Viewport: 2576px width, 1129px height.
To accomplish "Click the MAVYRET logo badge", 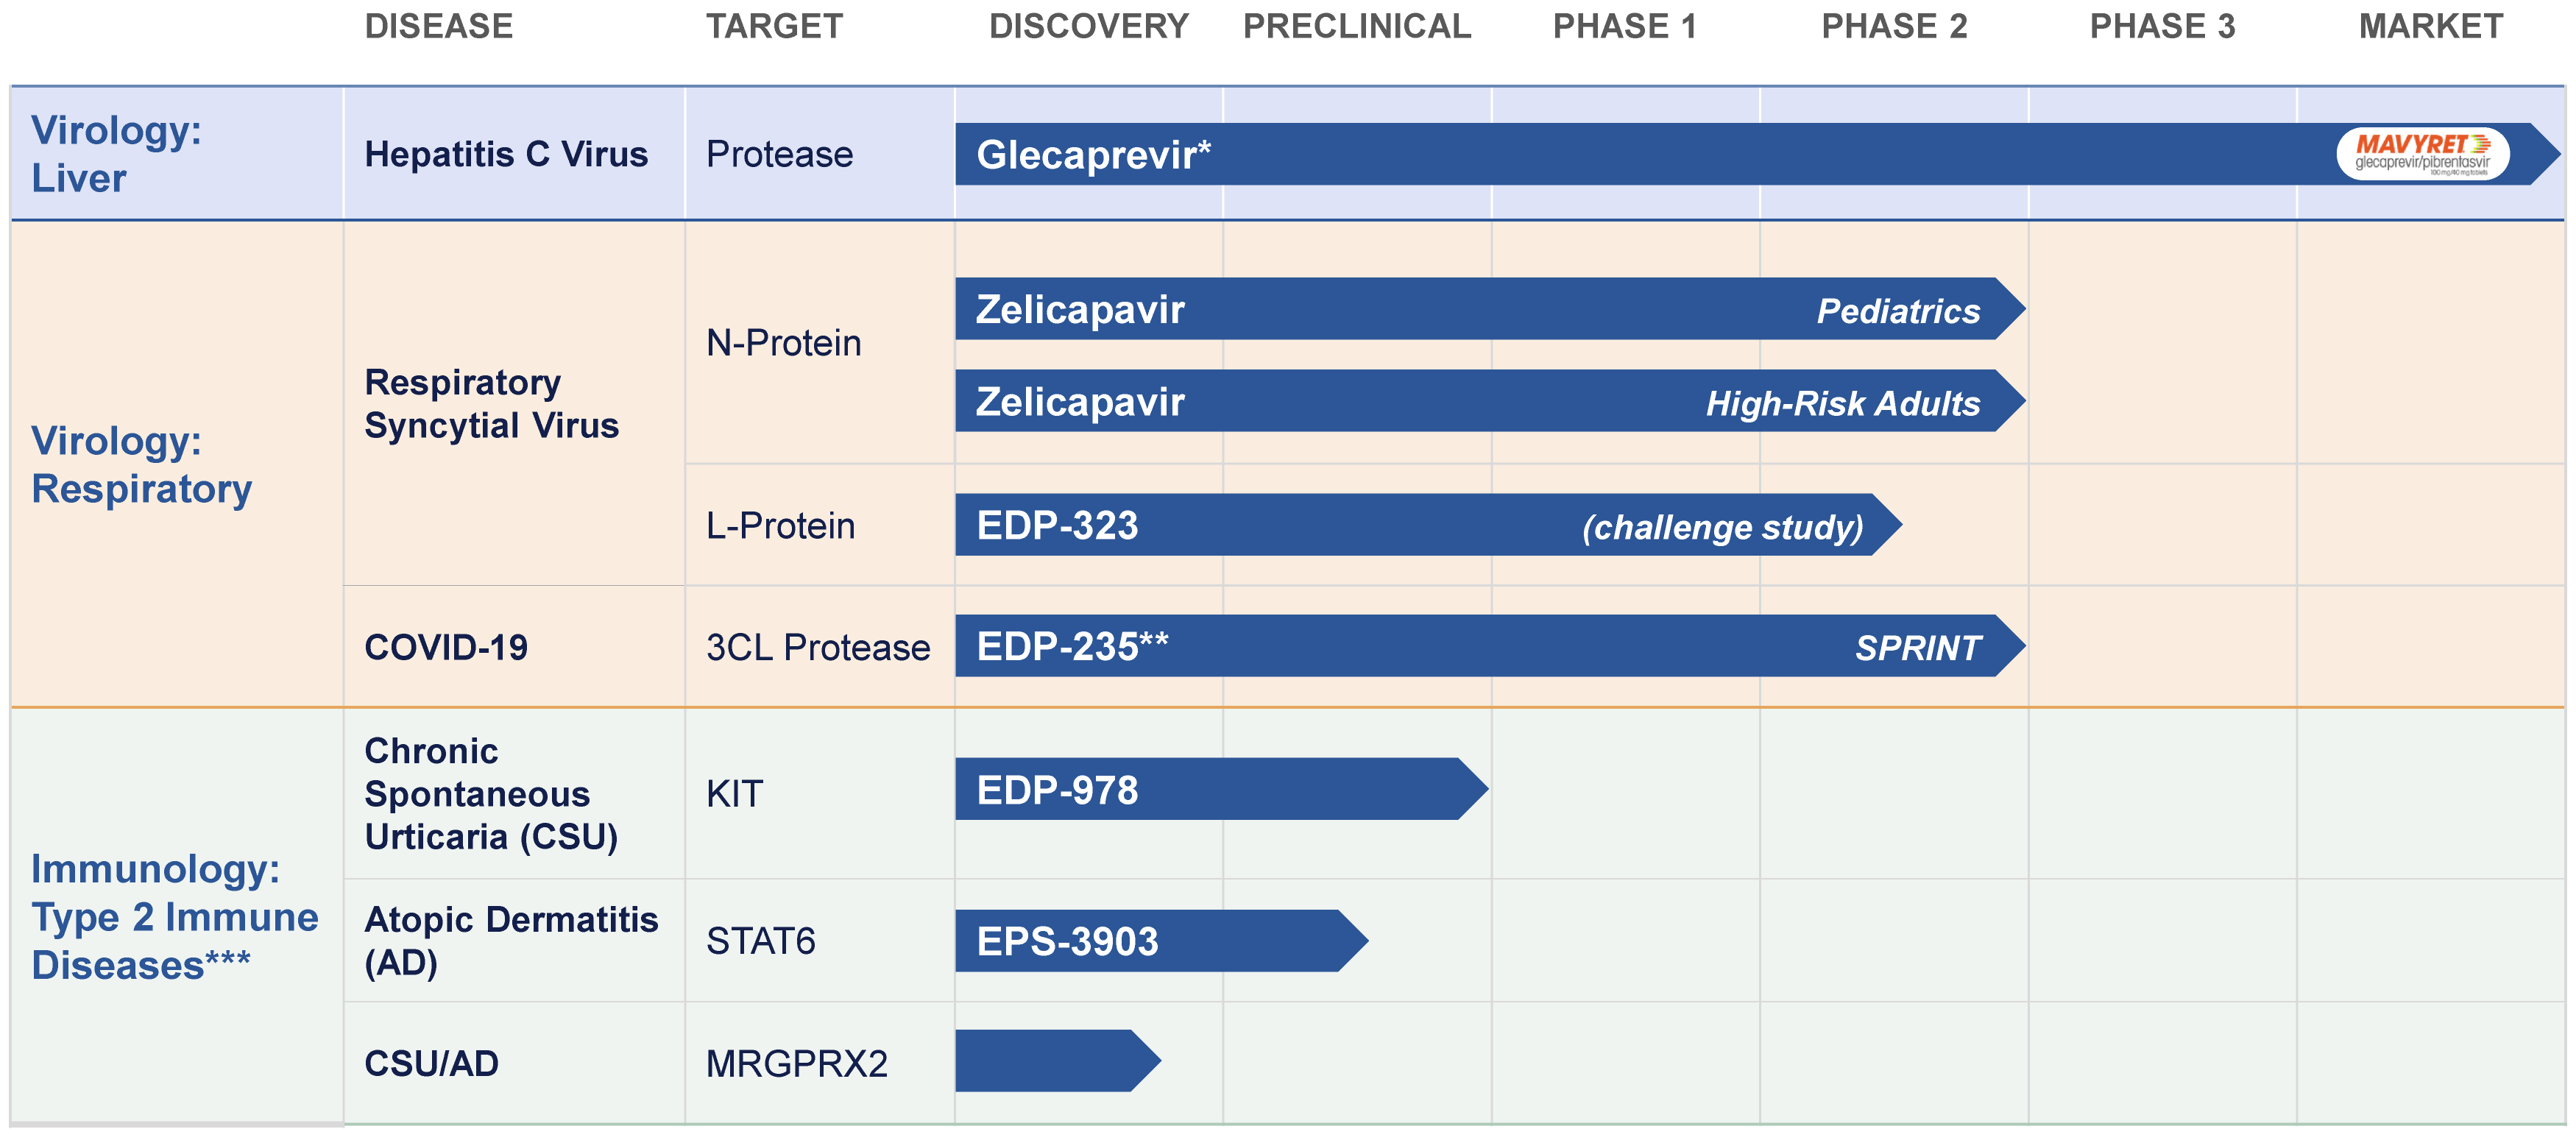I will click(x=2421, y=154).
